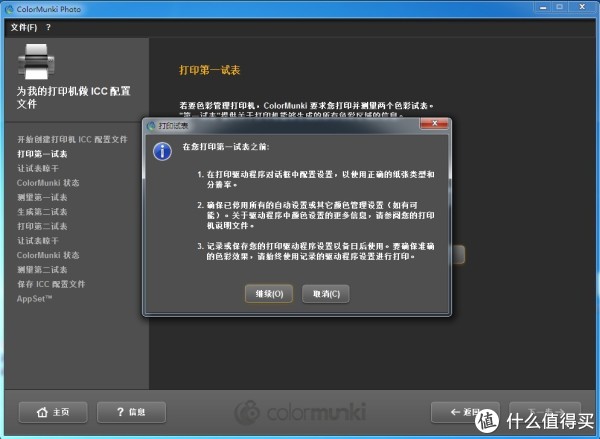Click the 主页 home button
Viewport: 600px width, 439px height.
(x=53, y=412)
